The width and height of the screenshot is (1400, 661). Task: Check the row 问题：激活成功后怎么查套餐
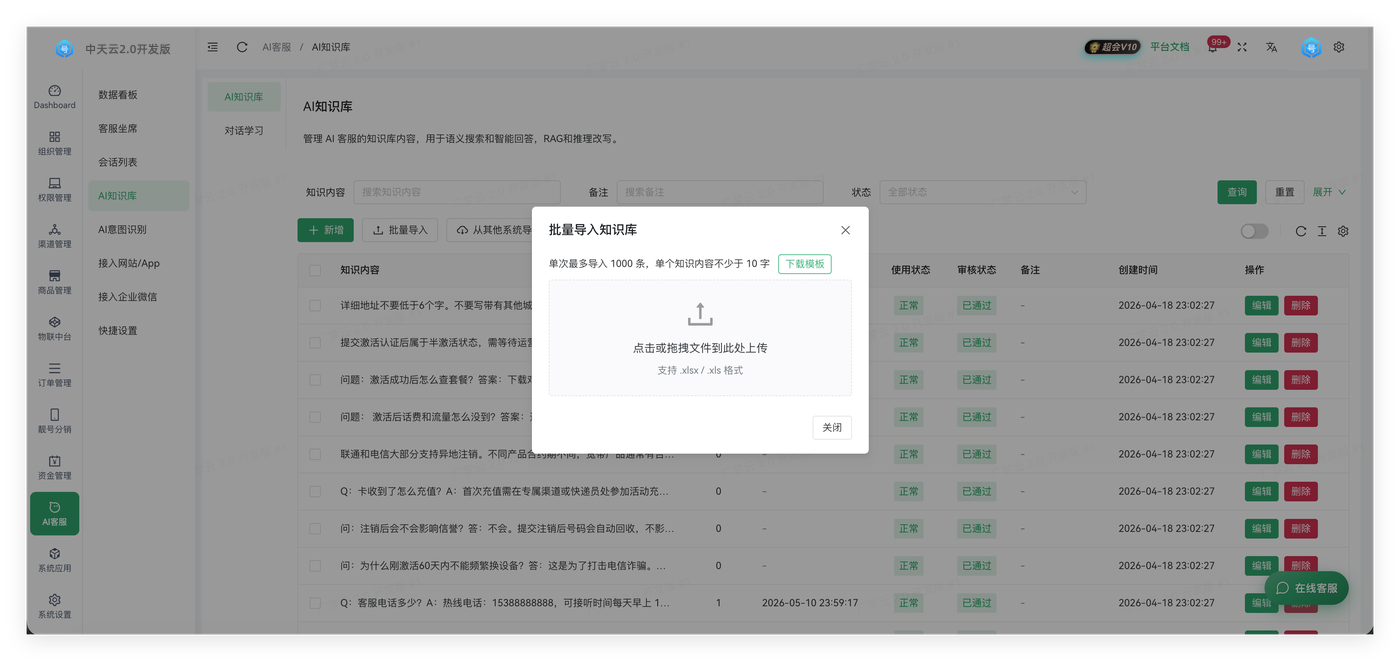(x=316, y=380)
